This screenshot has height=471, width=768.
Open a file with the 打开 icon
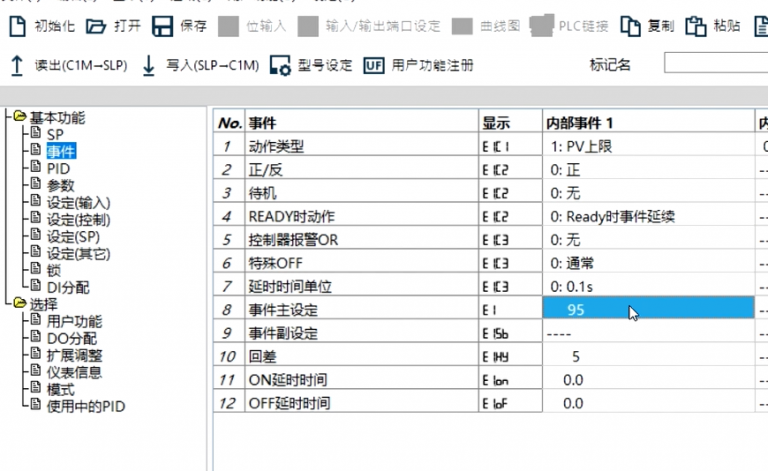point(95,26)
